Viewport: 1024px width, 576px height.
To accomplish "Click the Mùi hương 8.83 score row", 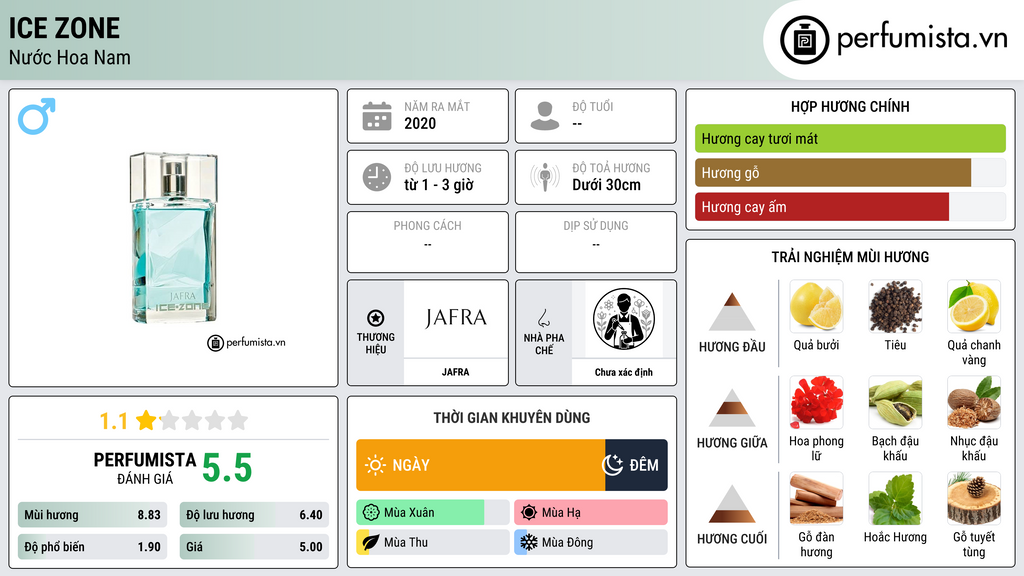I will (x=92, y=515).
